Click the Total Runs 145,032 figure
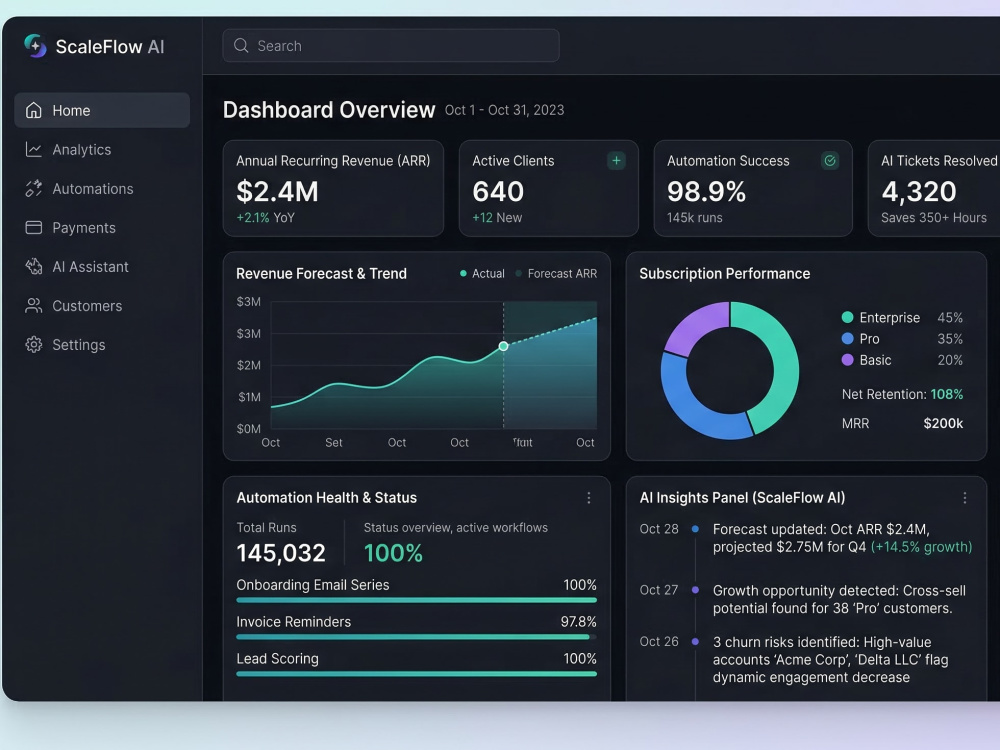Image resolution: width=1000 pixels, height=750 pixels. [x=281, y=552]
